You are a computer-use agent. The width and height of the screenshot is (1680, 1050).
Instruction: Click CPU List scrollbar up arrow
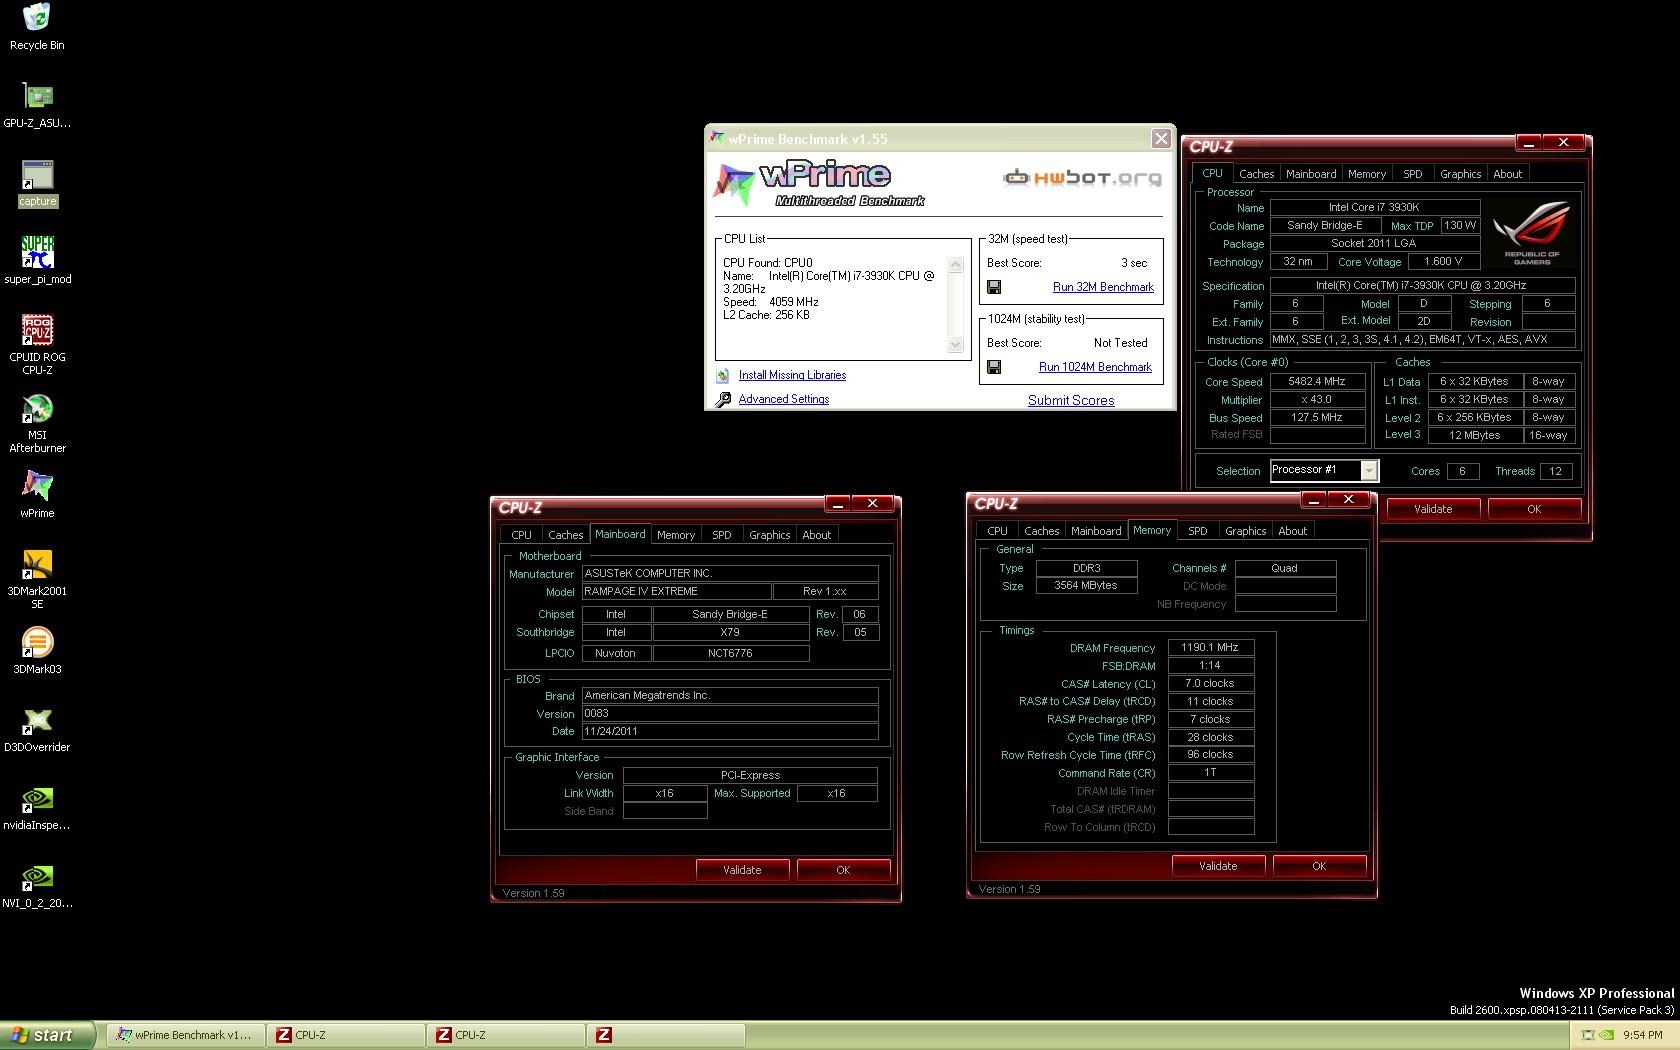pos(955,265)
